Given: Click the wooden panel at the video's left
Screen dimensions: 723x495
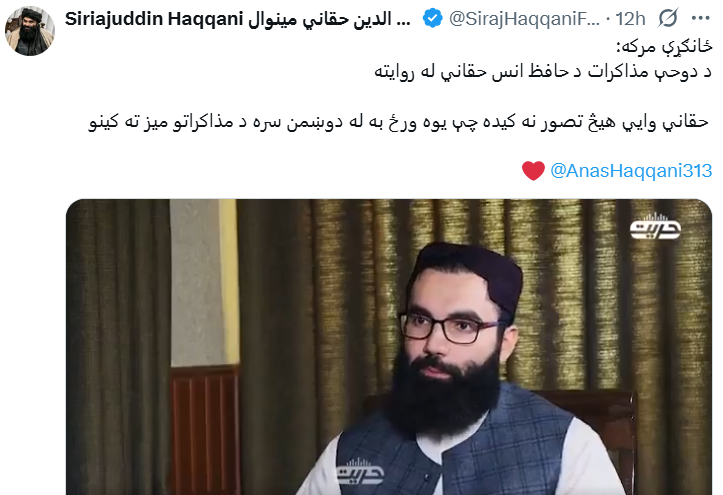Looking at the screenshot, I should 205,430.
